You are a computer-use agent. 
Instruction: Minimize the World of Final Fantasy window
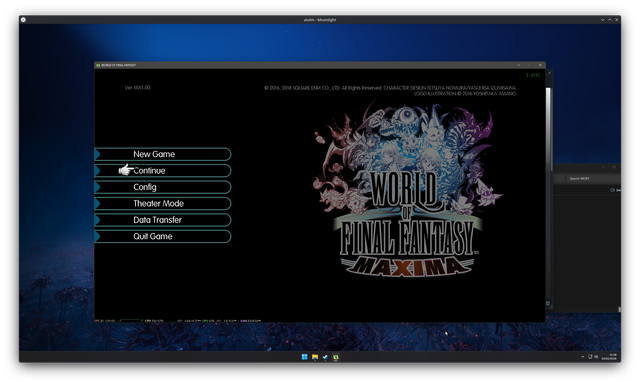point(519,65)
